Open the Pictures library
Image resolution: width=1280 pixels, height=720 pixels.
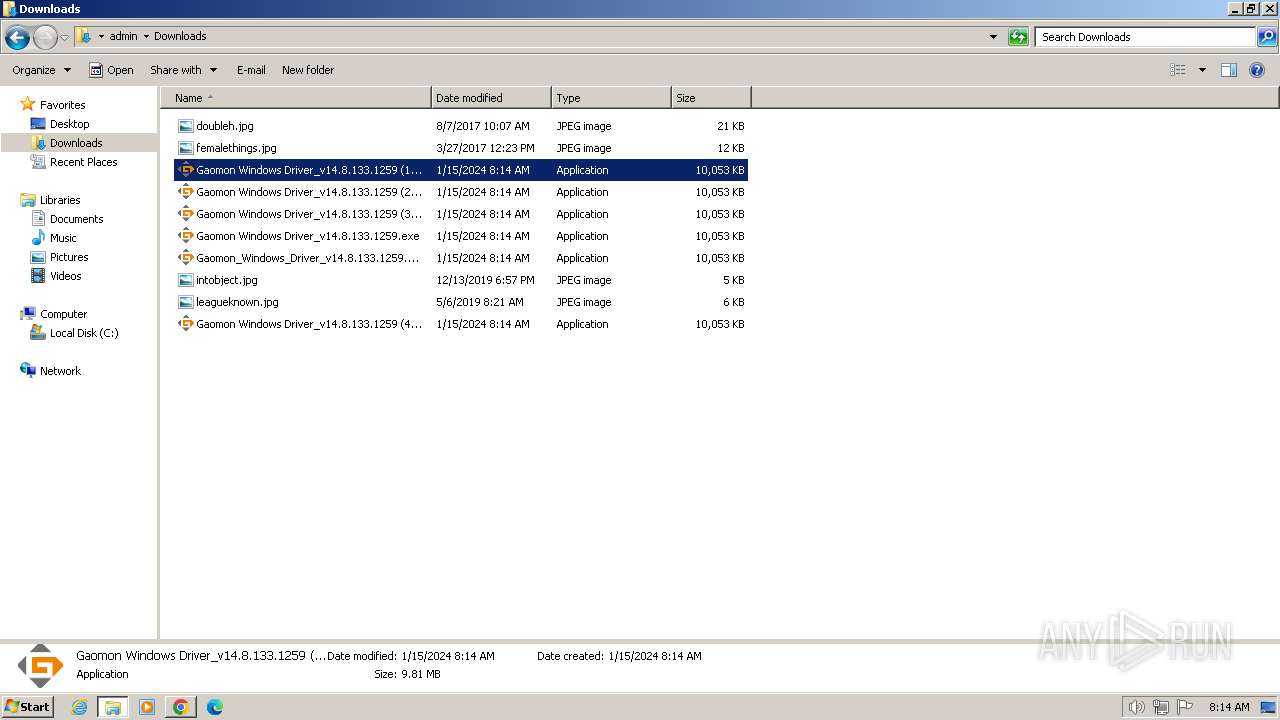(x=69, y=257)
